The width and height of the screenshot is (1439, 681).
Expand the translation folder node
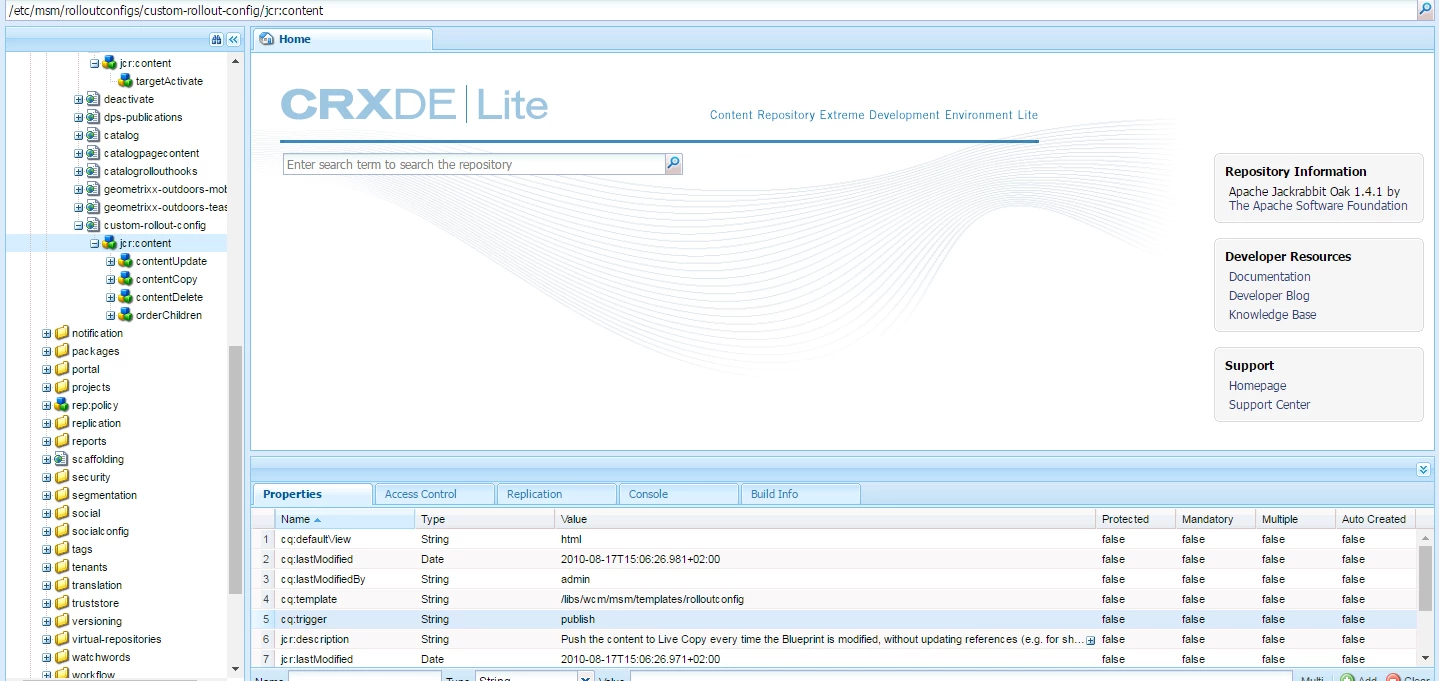click(47, 585)
